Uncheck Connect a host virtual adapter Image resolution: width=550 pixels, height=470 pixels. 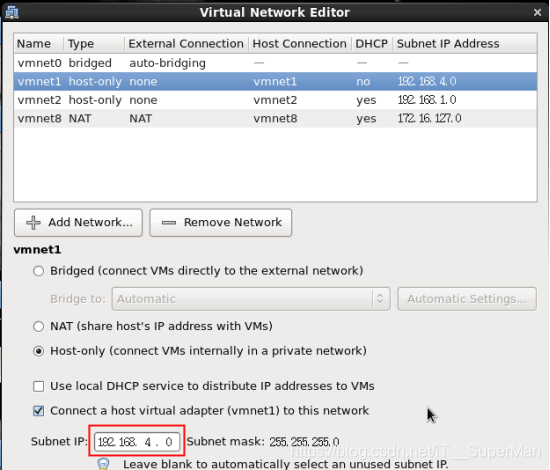coord(39,411)
